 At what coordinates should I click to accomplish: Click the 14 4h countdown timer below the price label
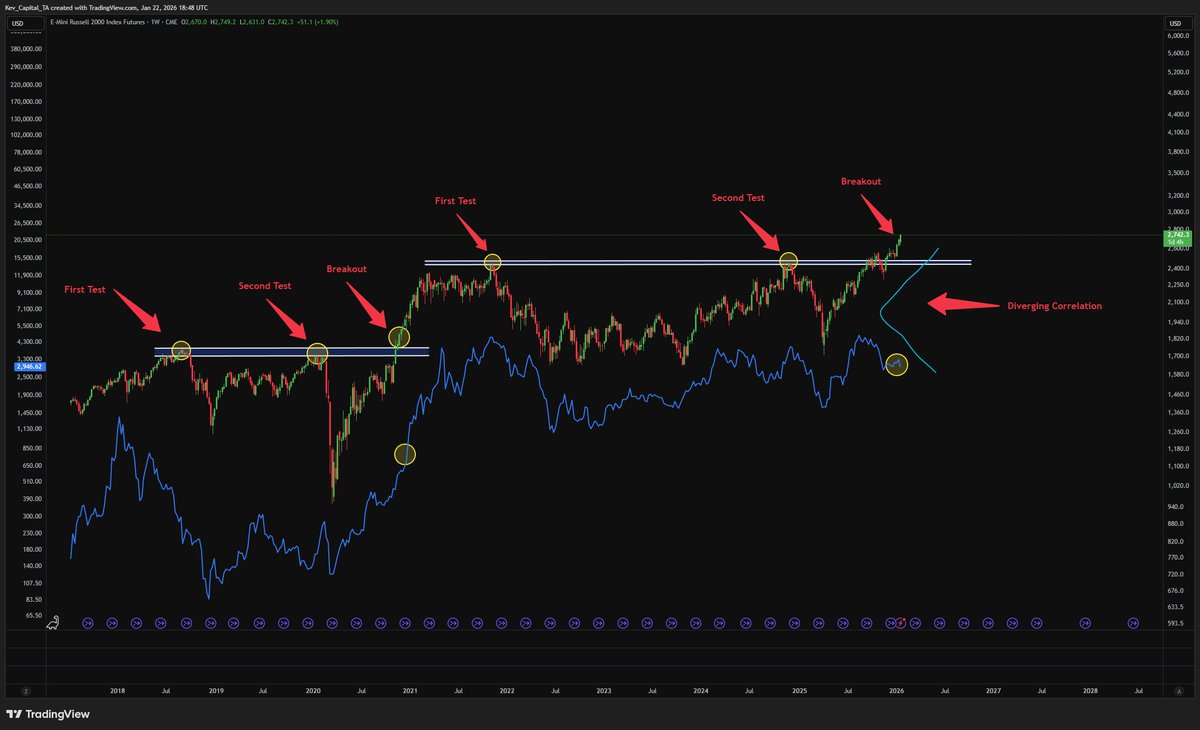[x=1176, y=243]
